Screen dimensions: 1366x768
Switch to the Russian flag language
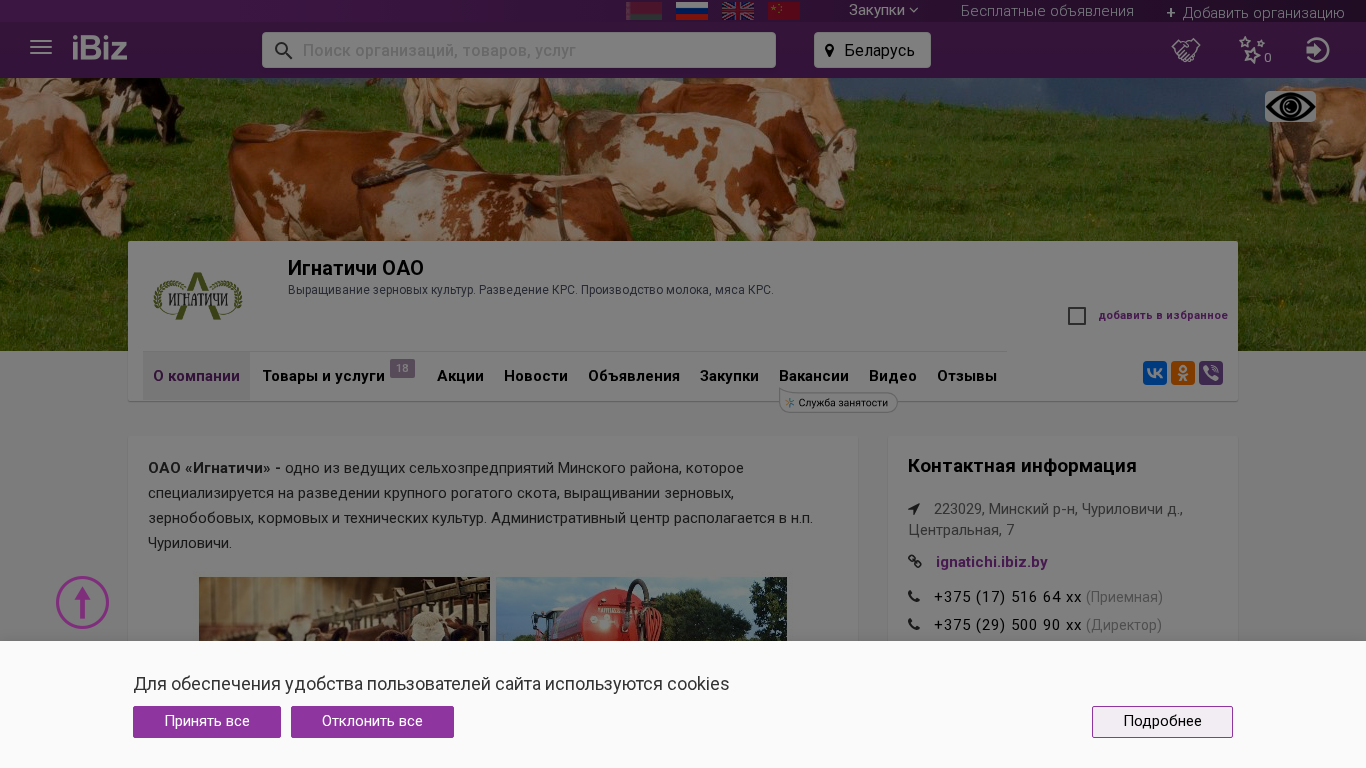(692, 11)
